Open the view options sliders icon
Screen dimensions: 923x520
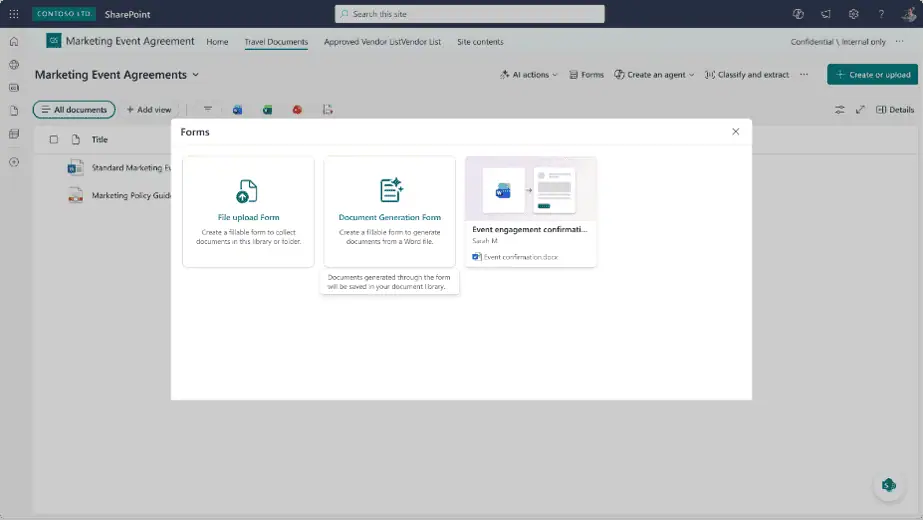coord(839,110)
